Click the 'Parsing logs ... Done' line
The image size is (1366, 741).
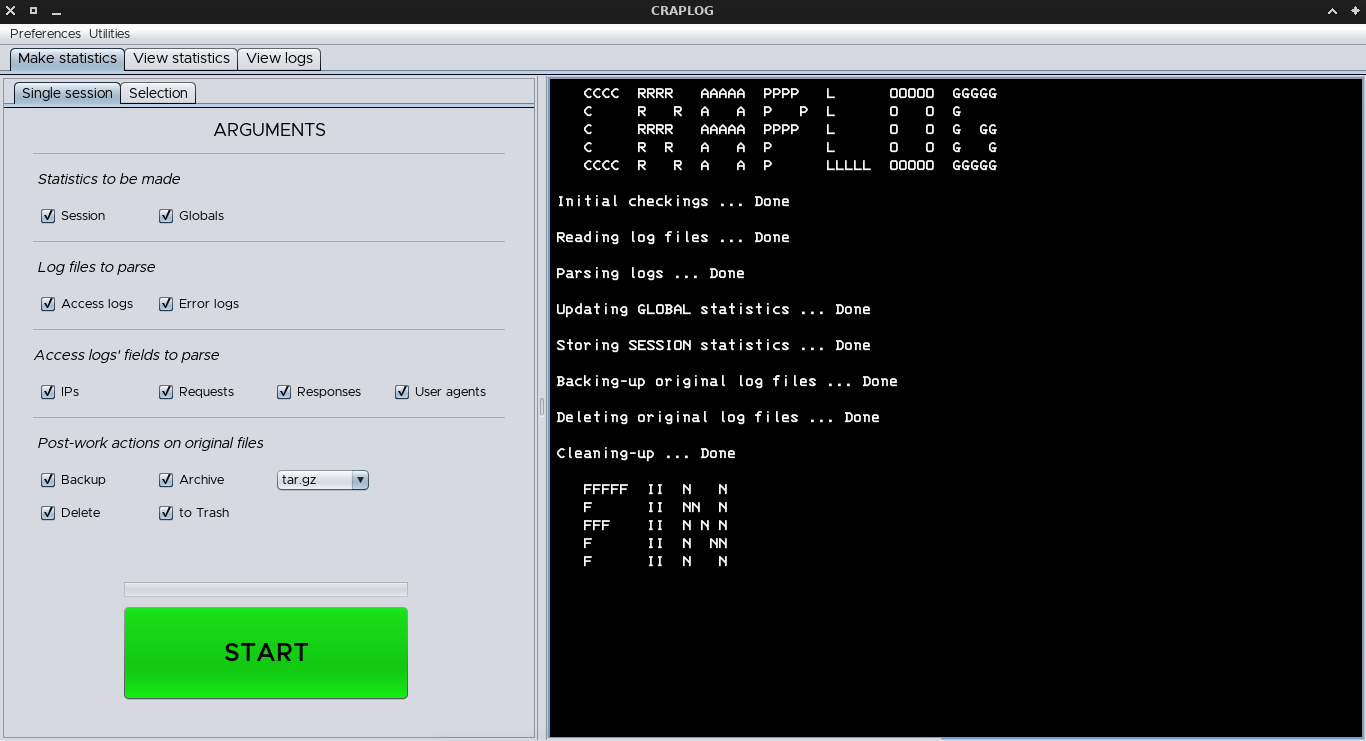650,274
